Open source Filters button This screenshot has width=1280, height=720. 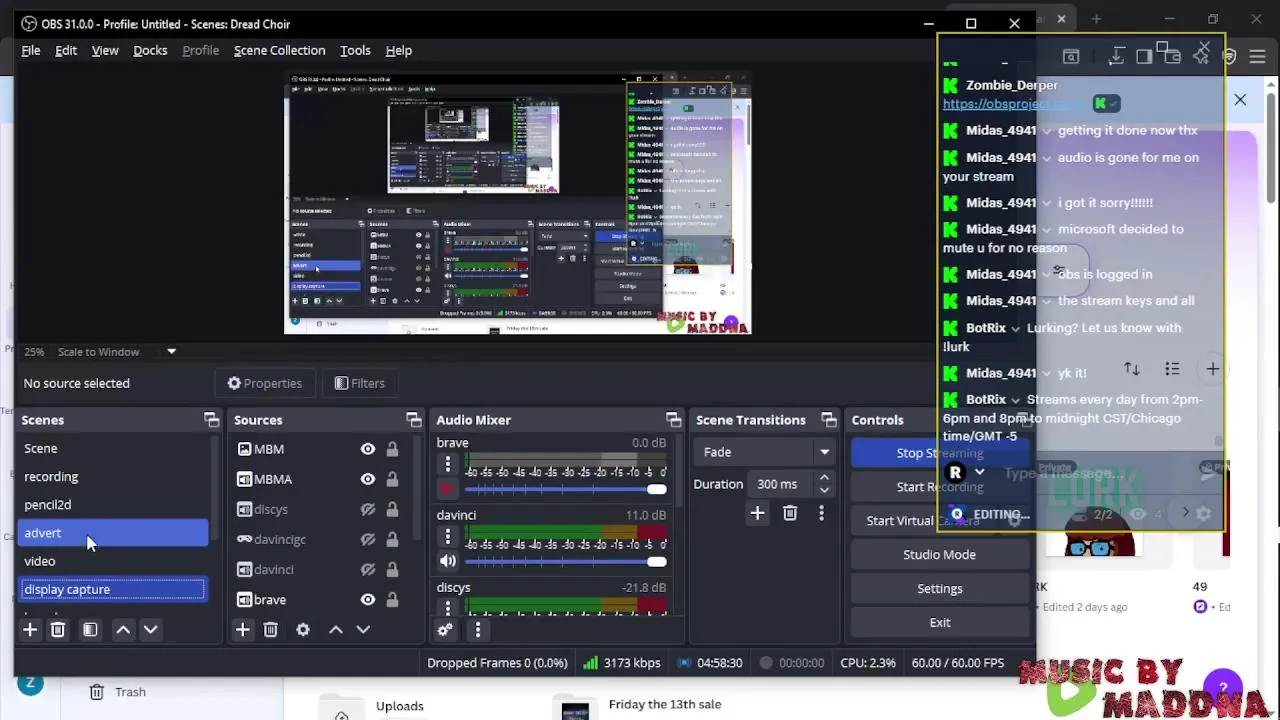coord(359,383)
